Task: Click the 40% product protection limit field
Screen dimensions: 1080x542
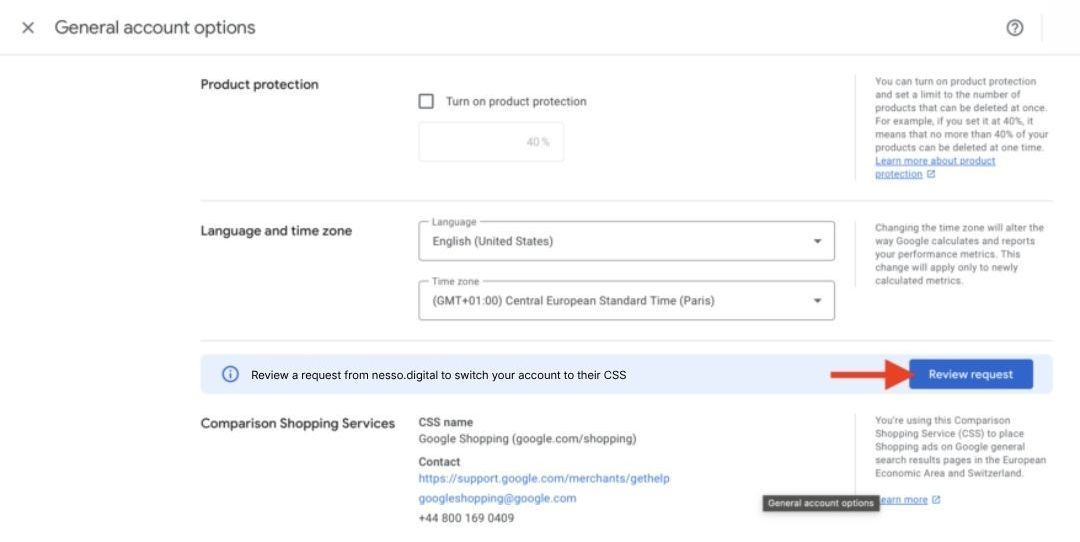Action: click(491, 142)
